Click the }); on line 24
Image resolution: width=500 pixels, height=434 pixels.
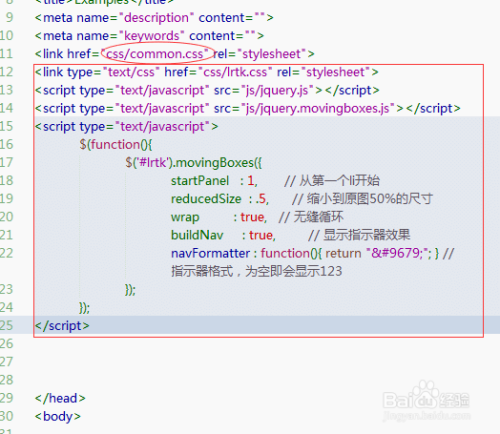point(84,308)
